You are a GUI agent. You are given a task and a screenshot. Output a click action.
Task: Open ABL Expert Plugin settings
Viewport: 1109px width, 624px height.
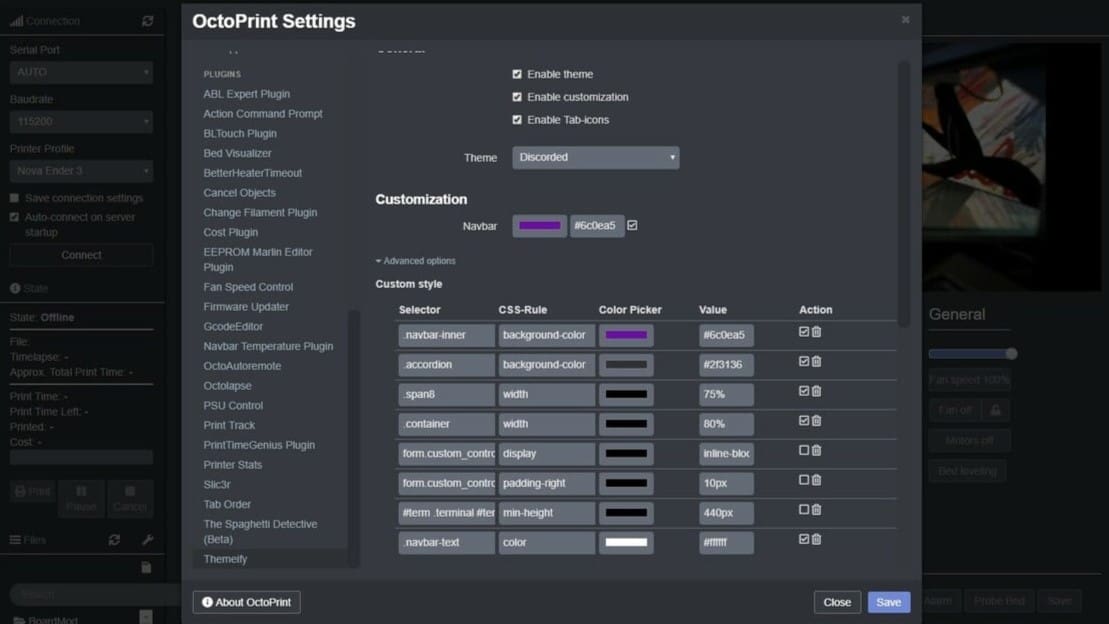[246, 94]
